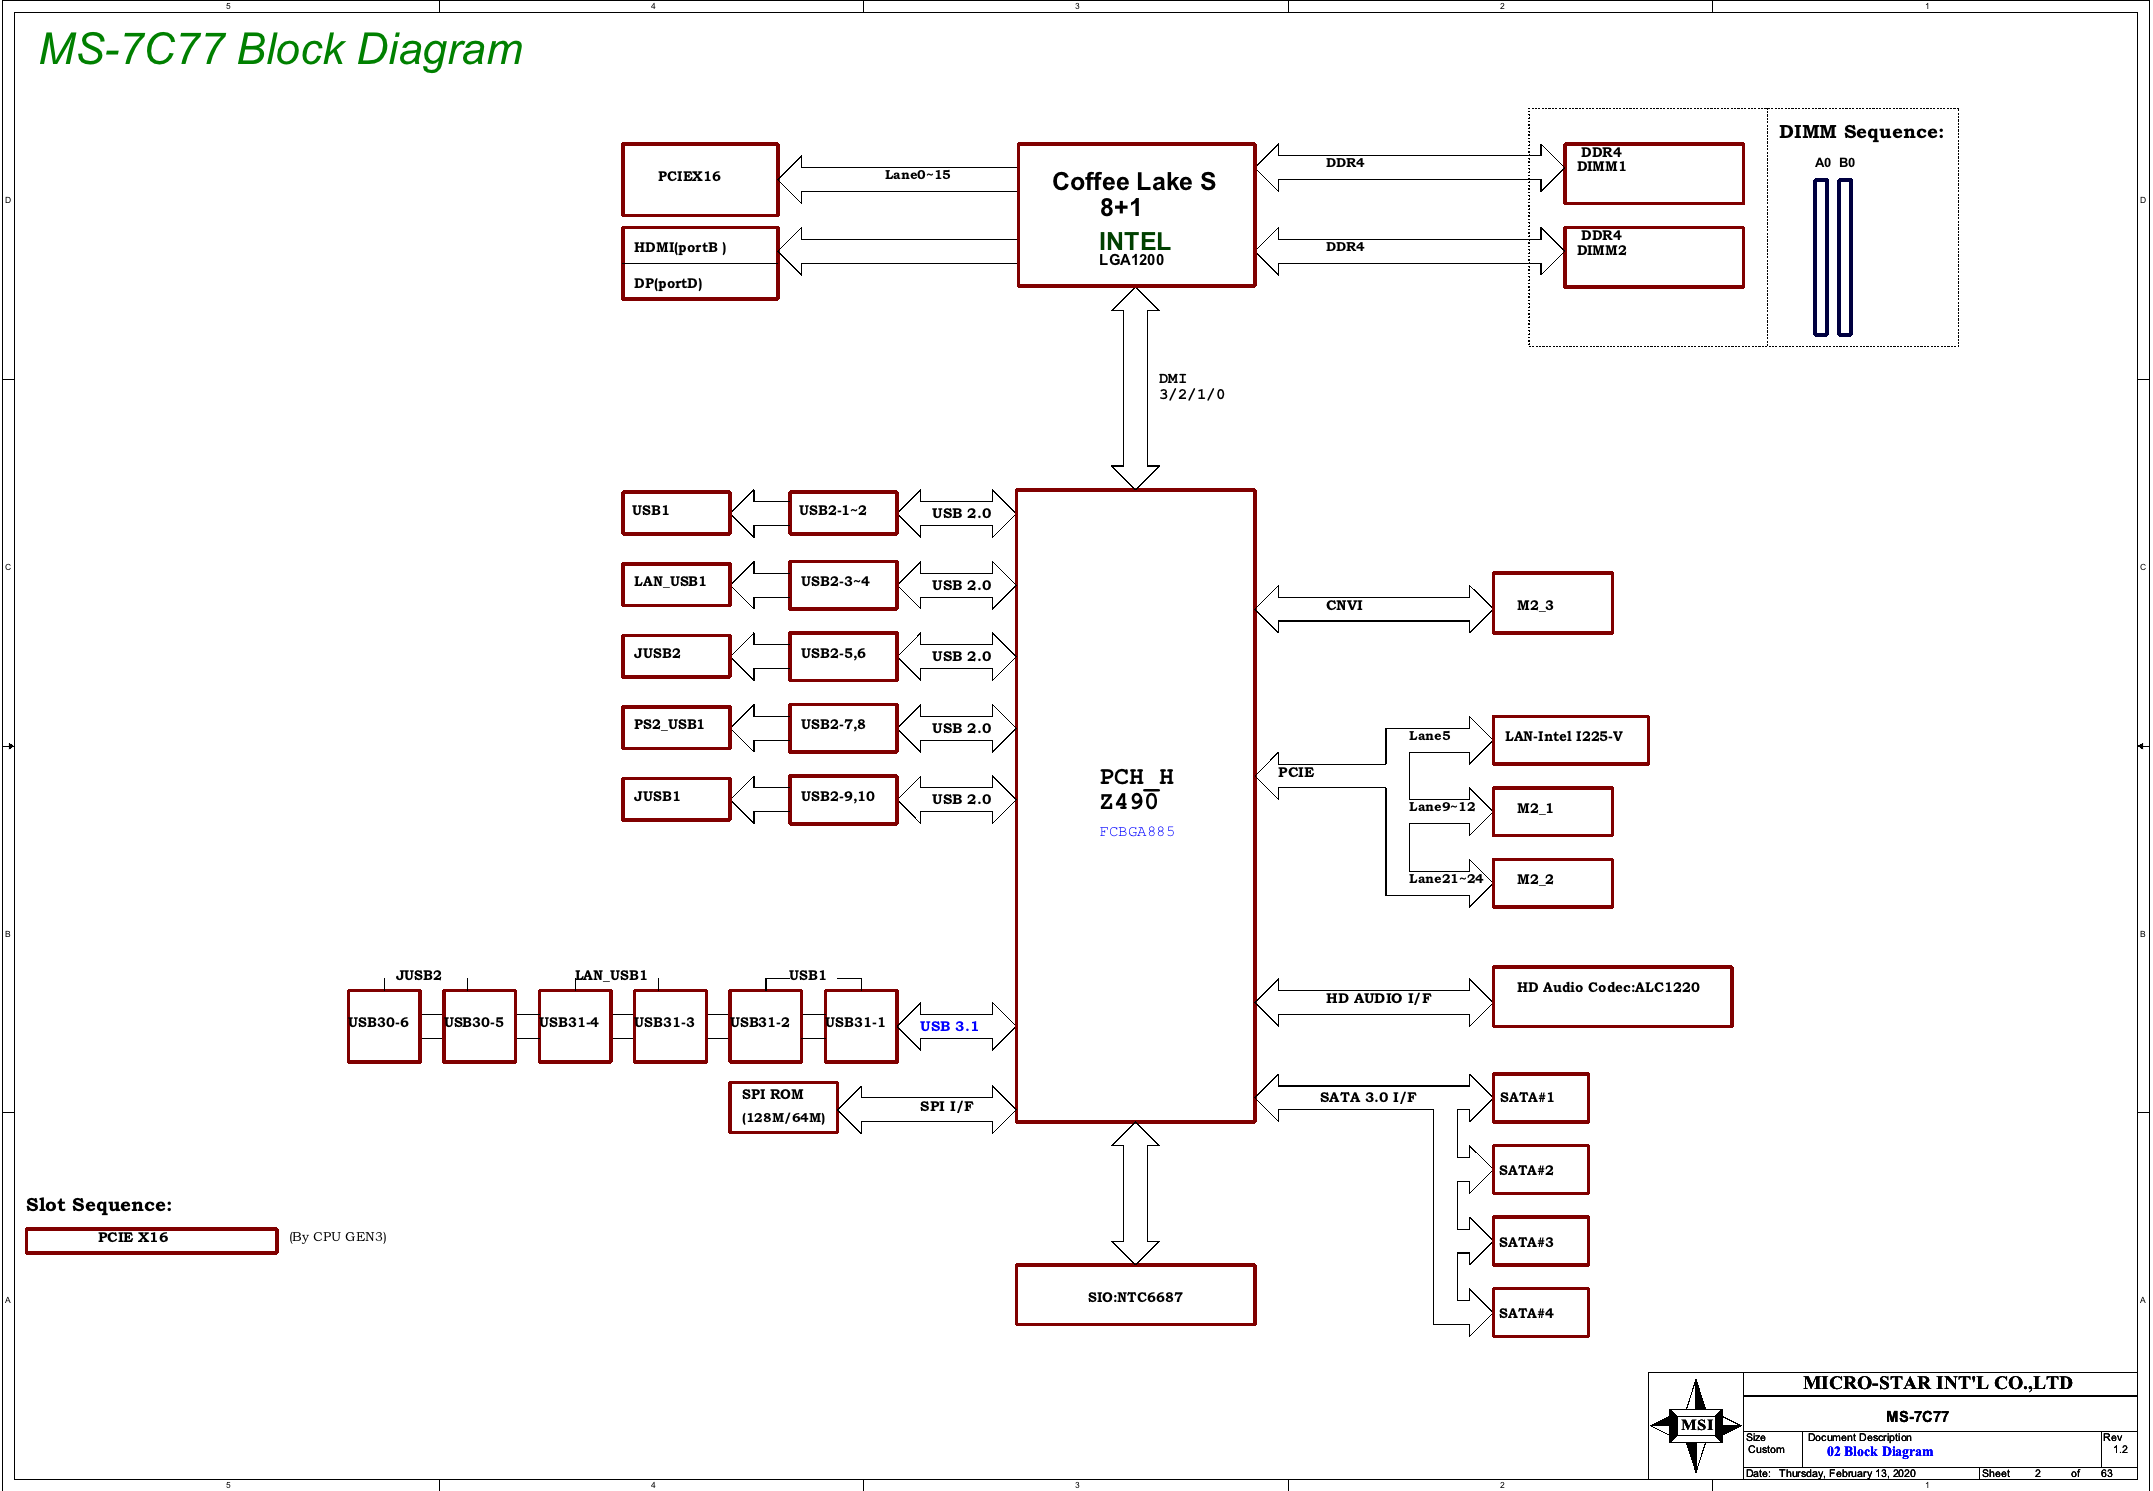Click the SPI I/F label

946,1106
